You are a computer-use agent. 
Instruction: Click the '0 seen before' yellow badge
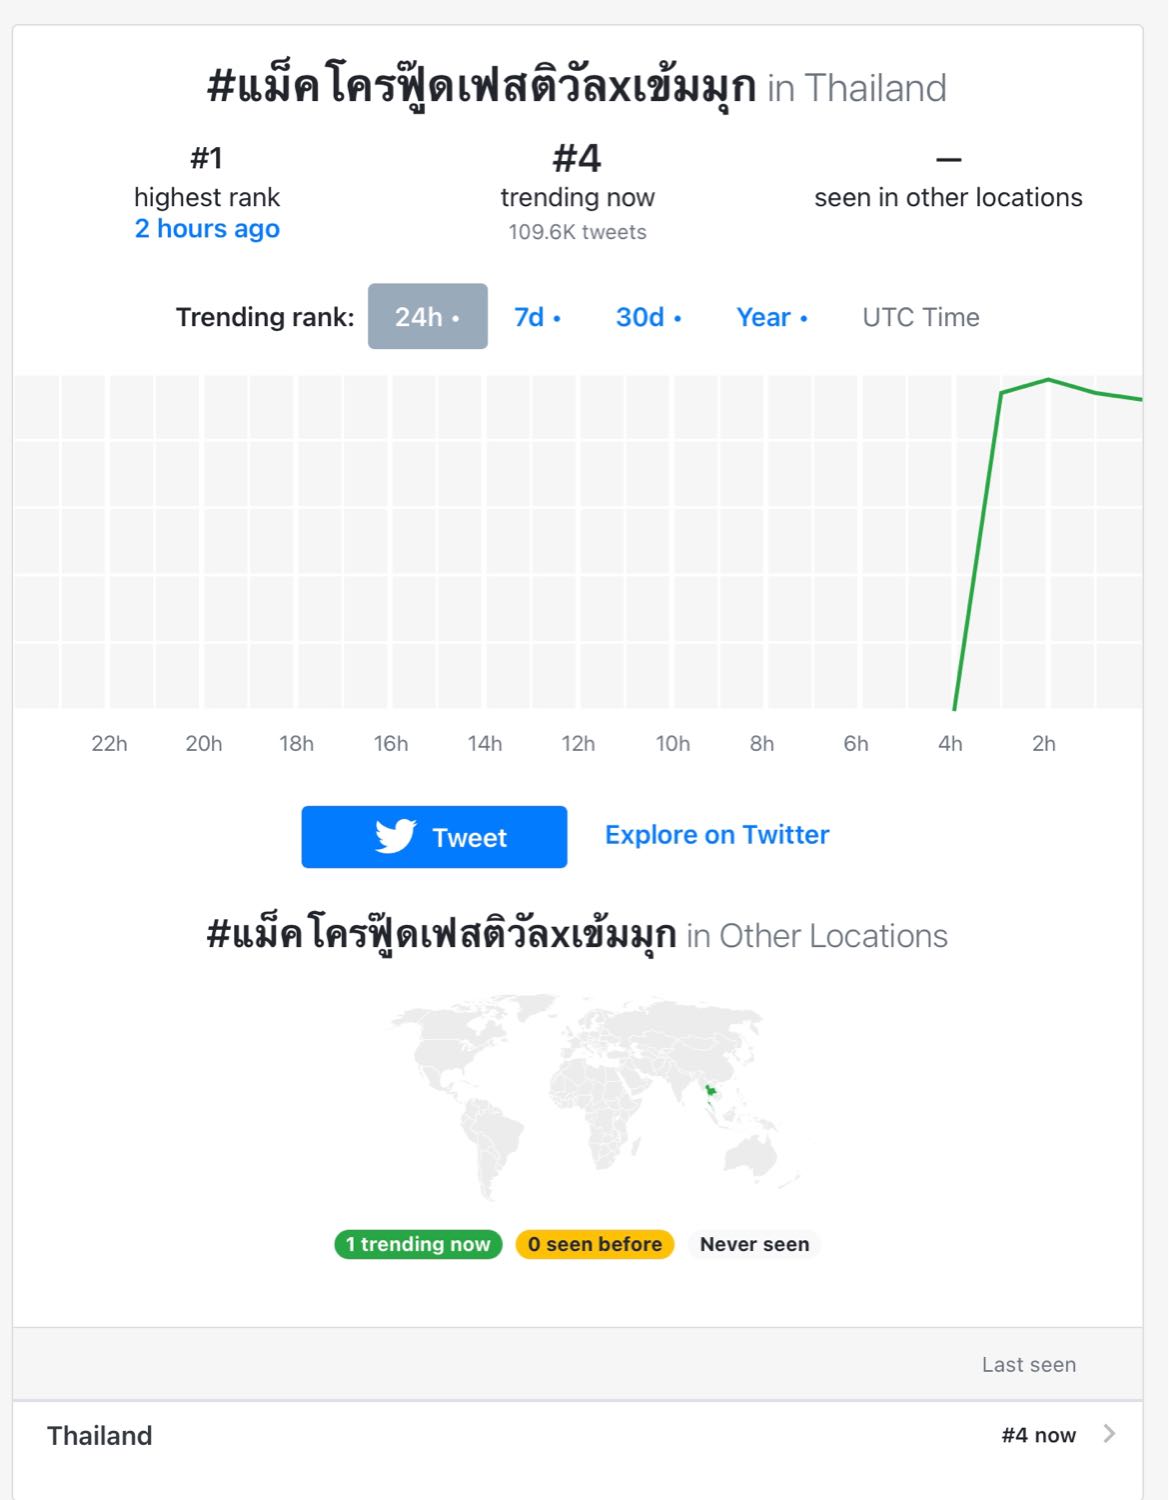pos(594,1244)
